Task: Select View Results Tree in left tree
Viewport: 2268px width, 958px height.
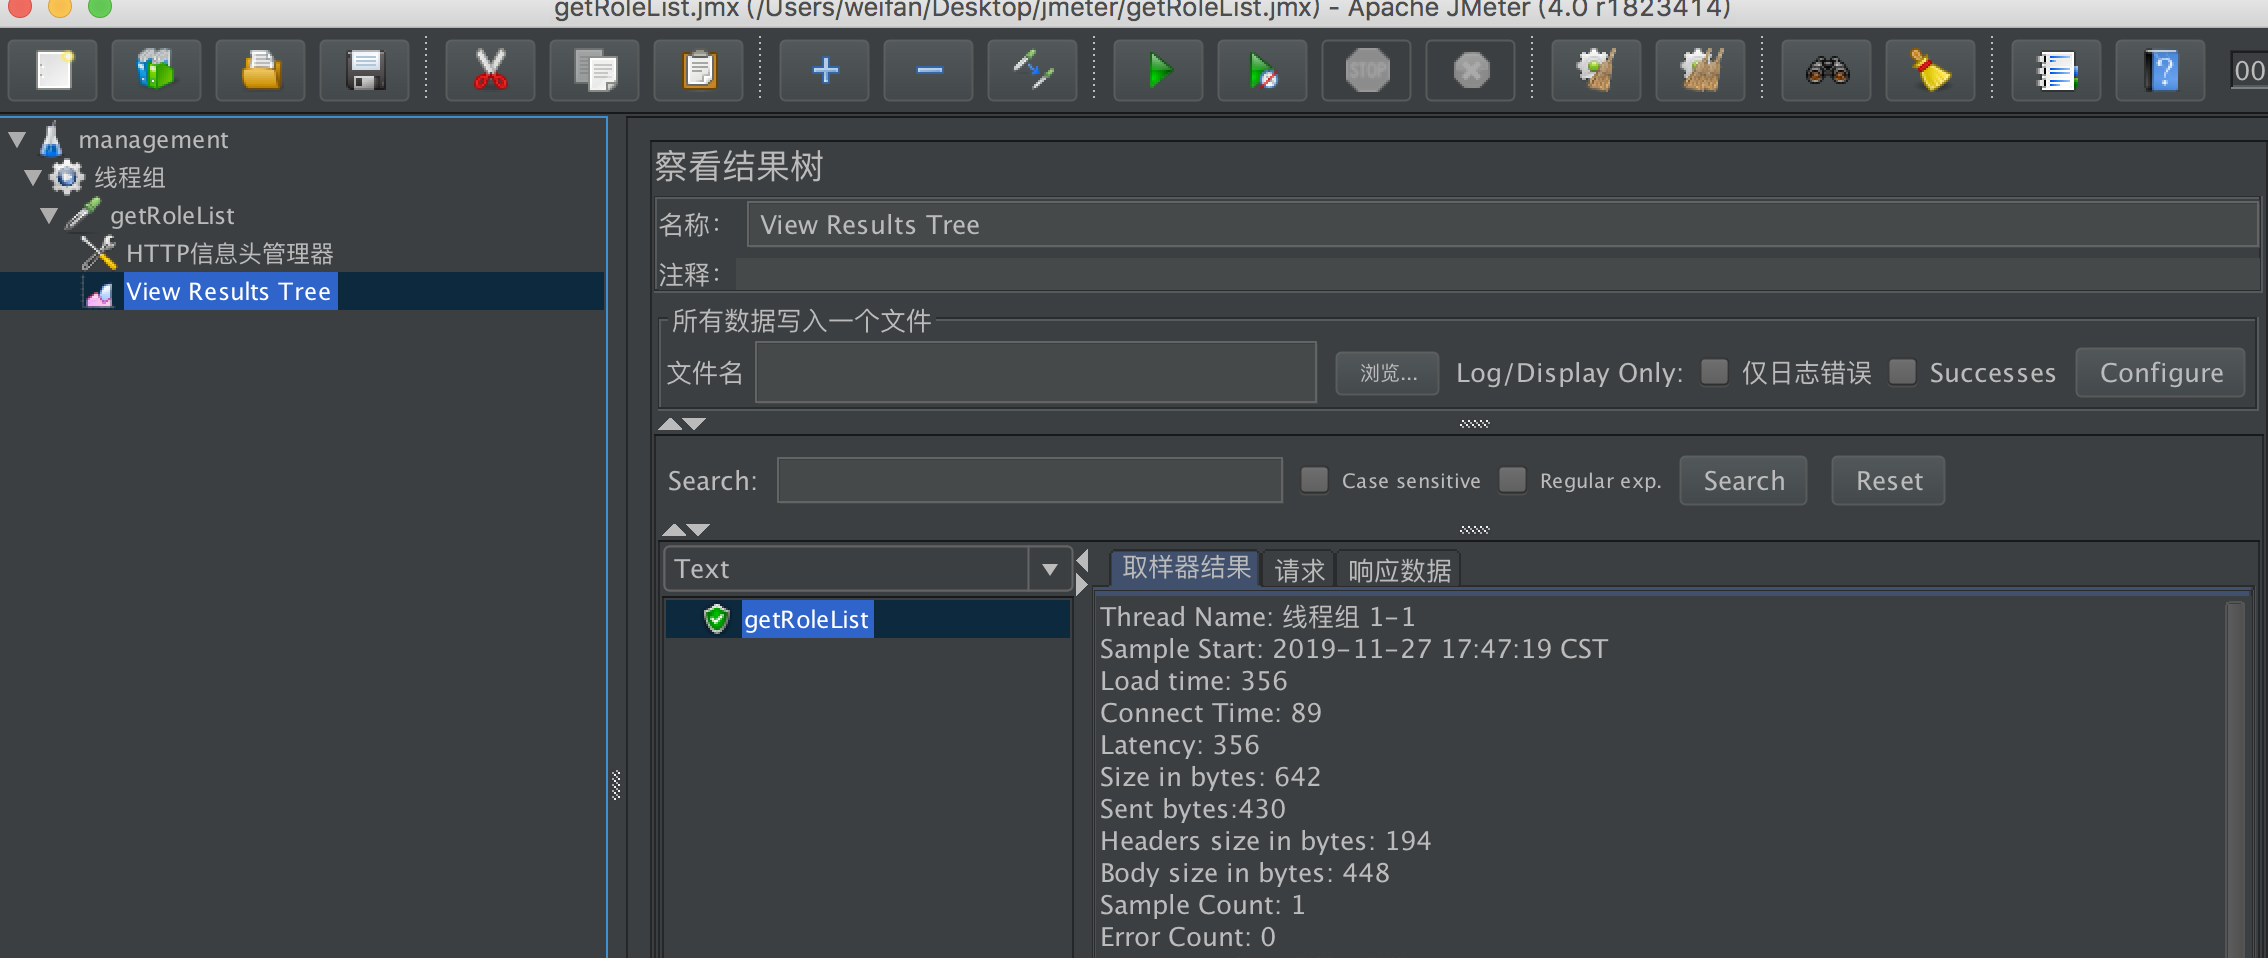Action: [229, 292]
